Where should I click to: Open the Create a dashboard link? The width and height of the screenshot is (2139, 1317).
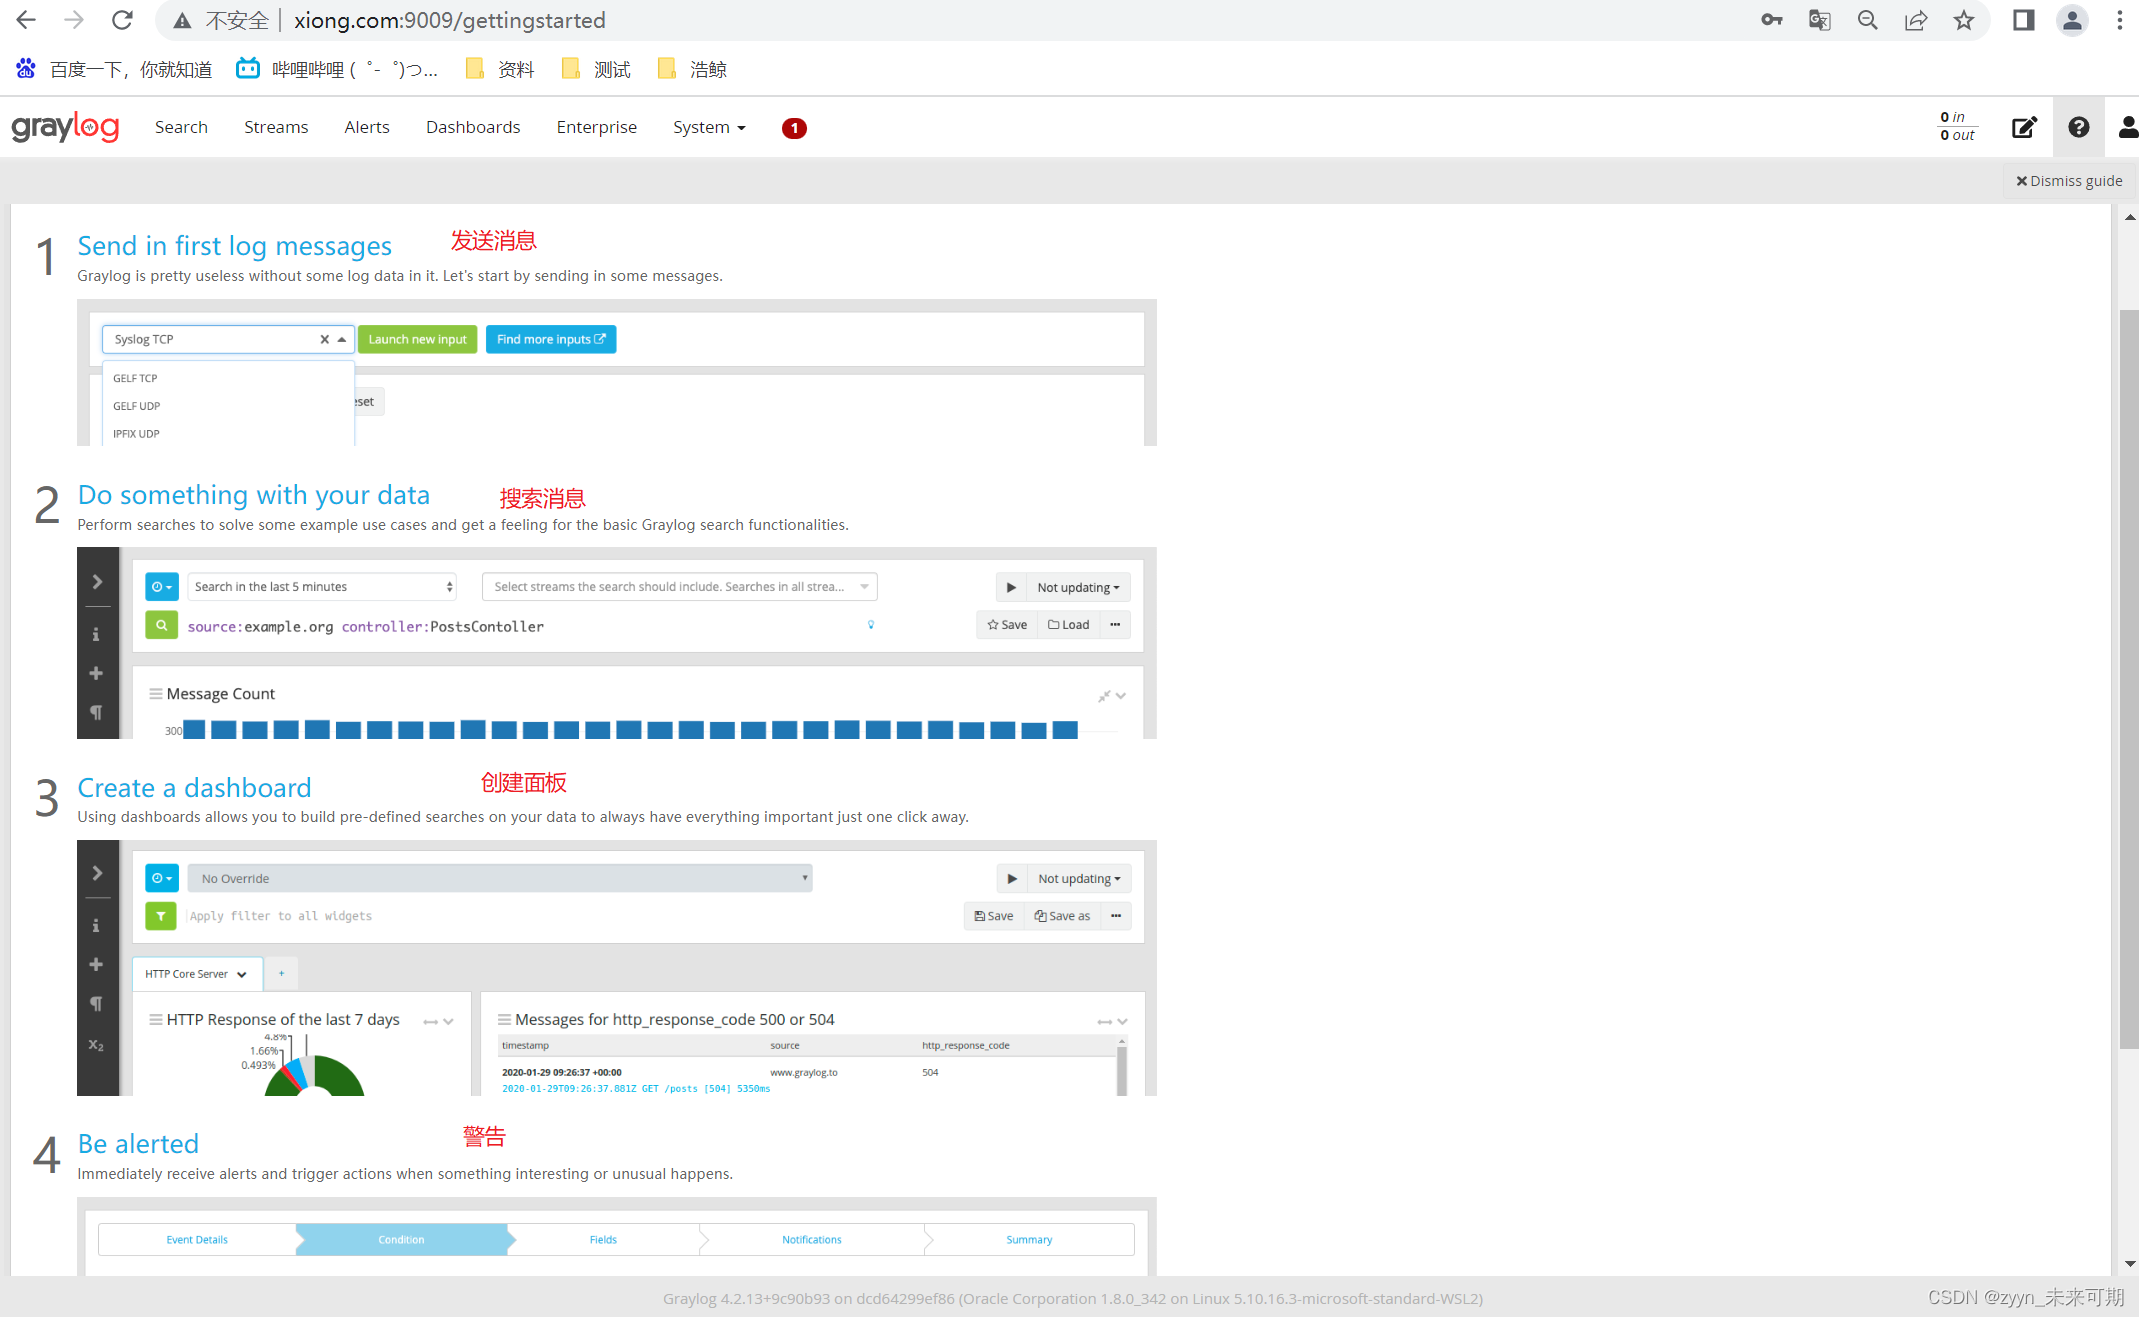click(195, 787)
